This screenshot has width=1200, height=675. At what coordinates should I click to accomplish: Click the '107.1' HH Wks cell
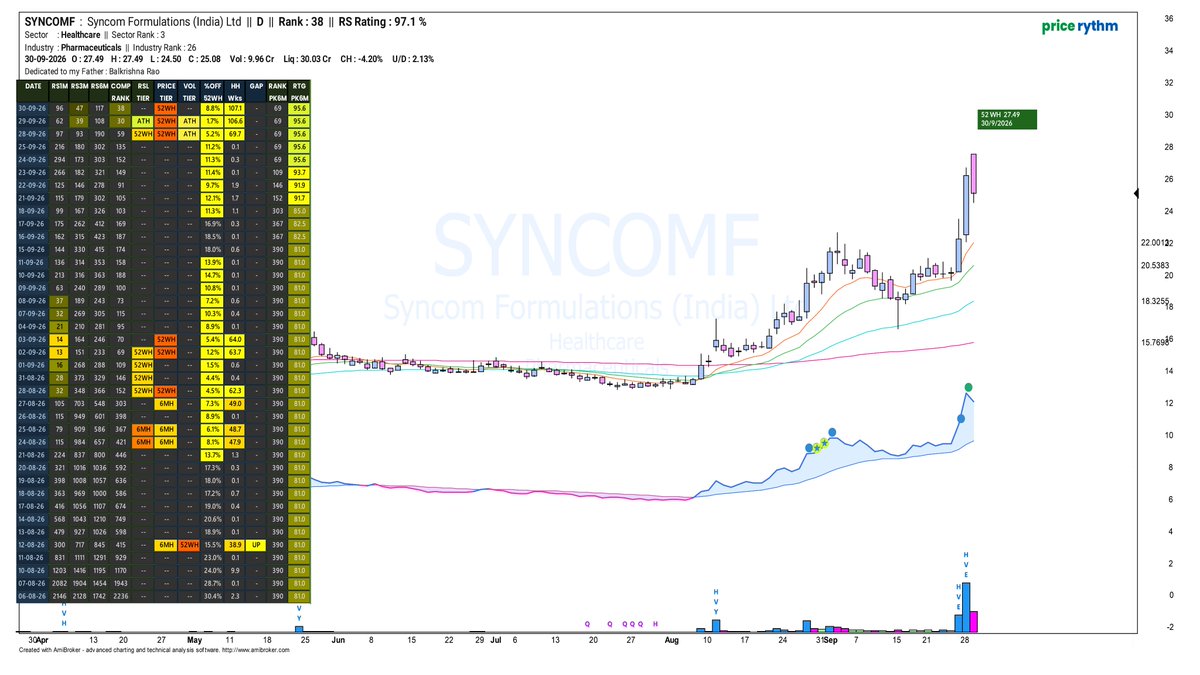tap(236, 108)
